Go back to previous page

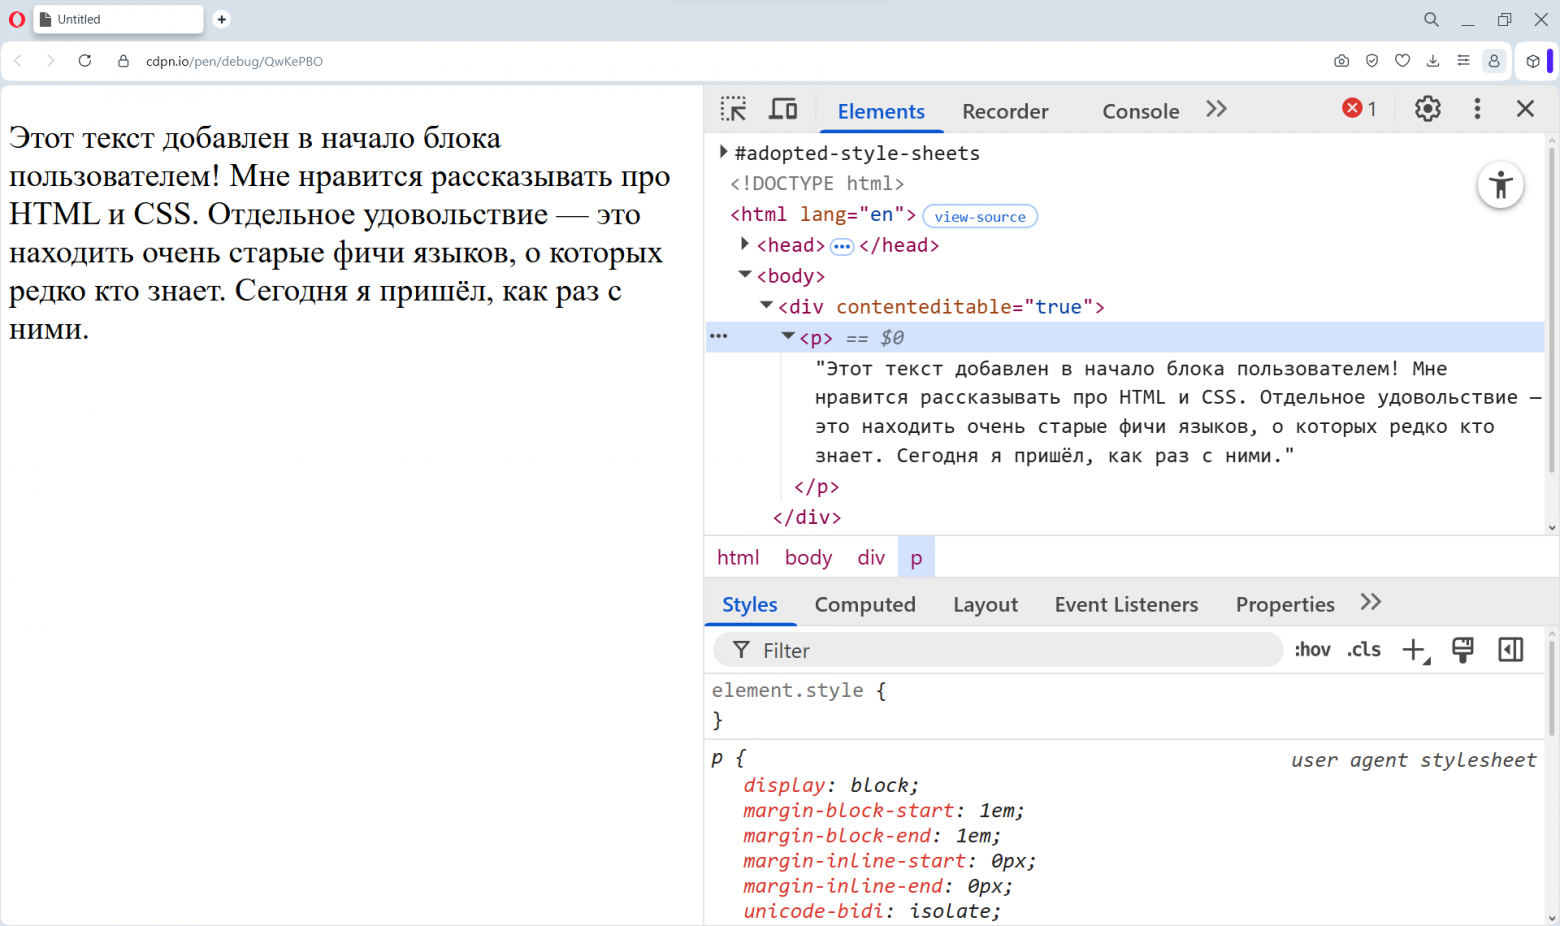(18, 61)
